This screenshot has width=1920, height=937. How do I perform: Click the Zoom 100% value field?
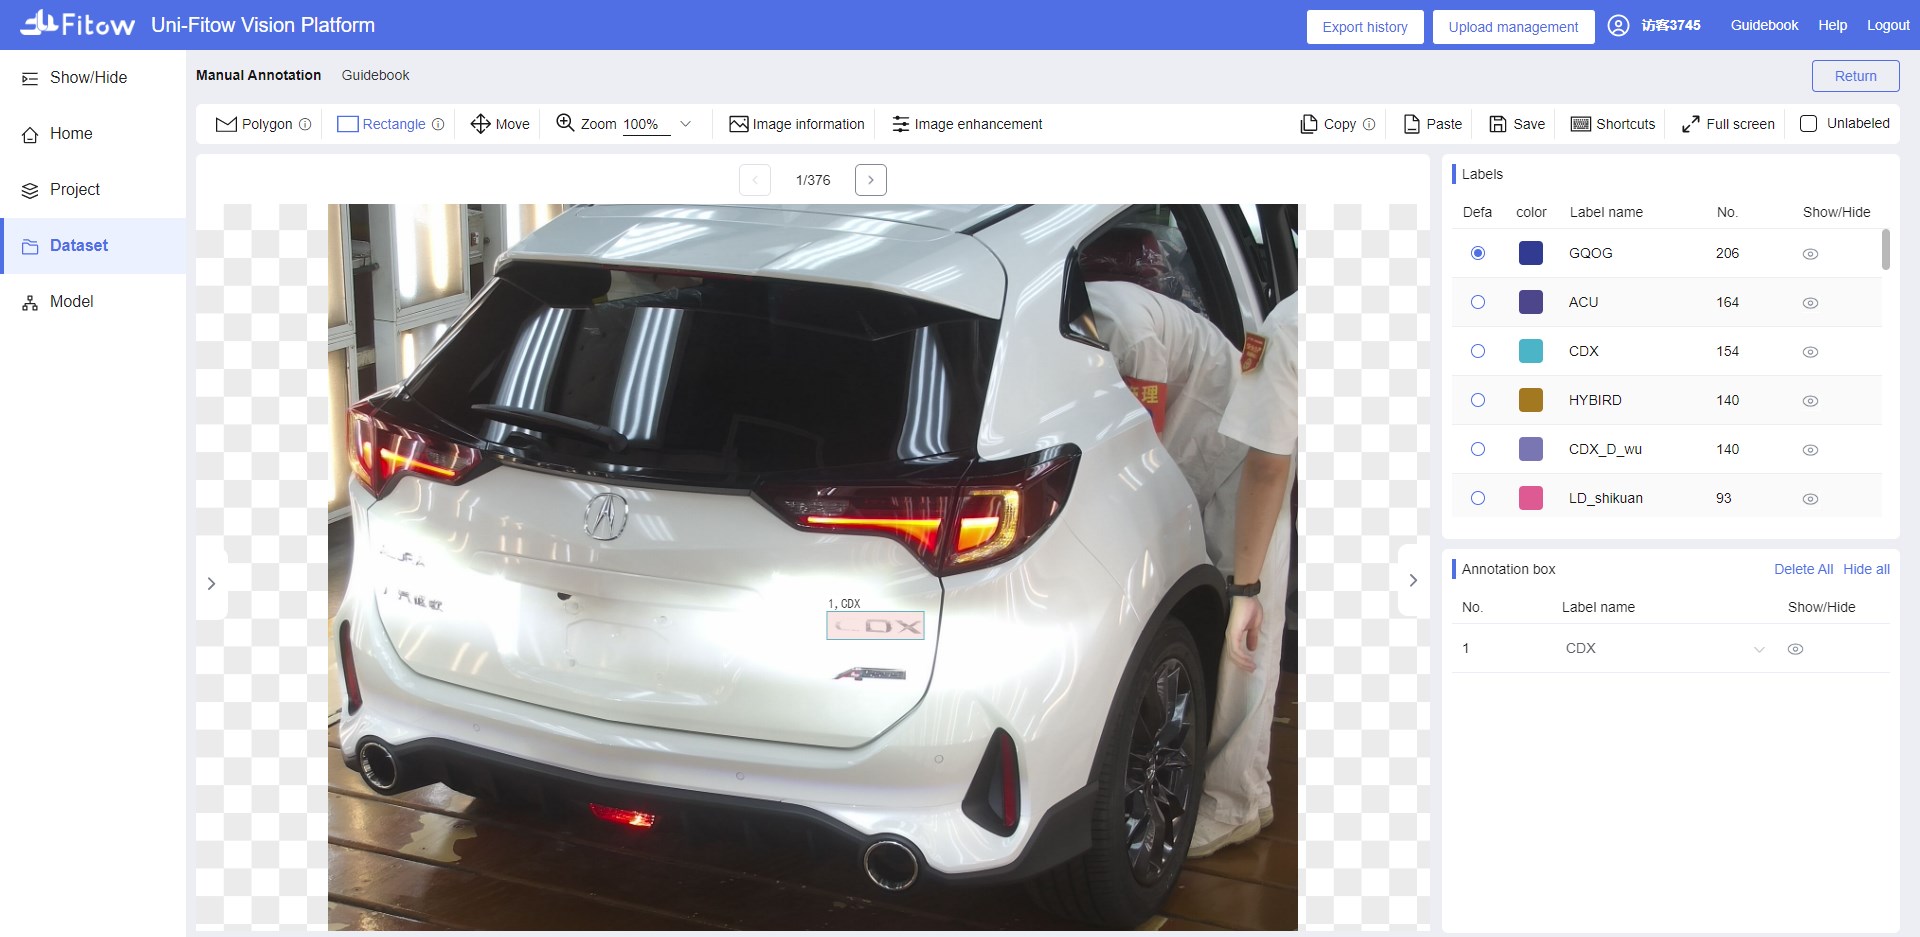tap(646, 124)
